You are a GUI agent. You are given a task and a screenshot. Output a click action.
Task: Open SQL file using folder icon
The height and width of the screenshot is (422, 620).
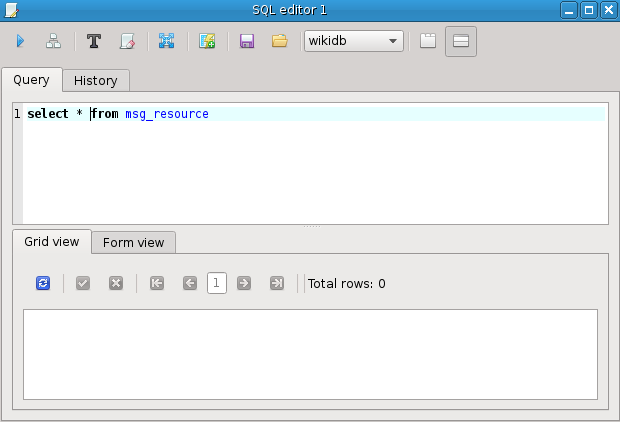tap(280, 41)
